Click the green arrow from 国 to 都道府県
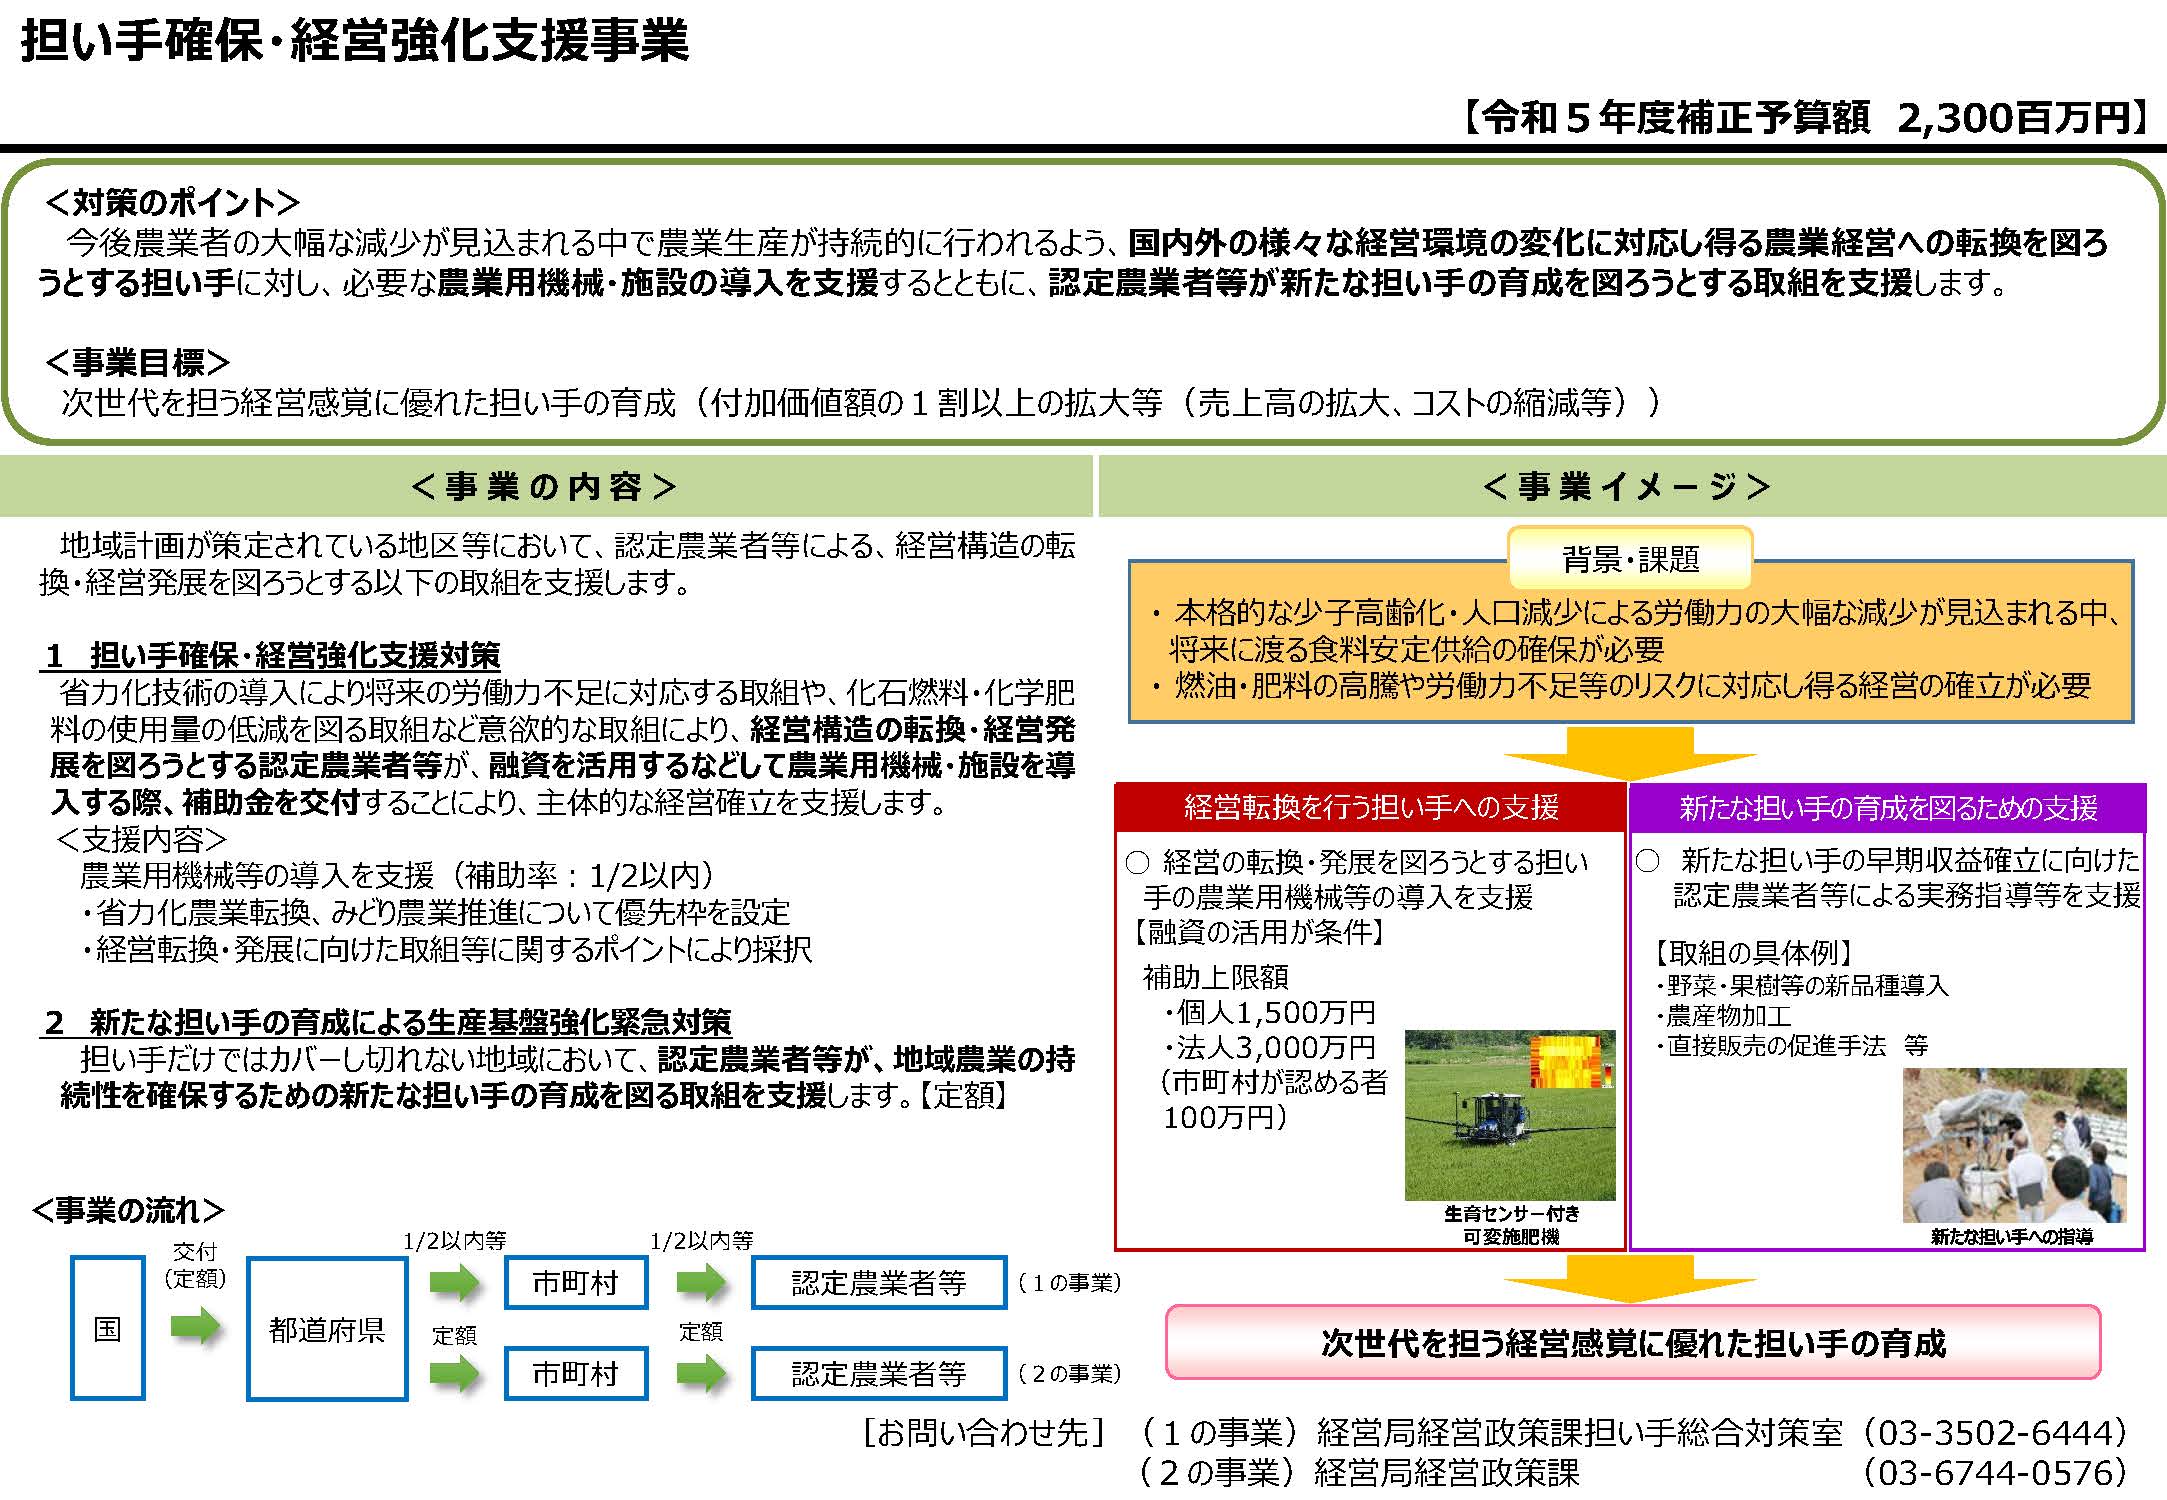Screen dimensions: 2167x1500 [x=195, y=1327]
